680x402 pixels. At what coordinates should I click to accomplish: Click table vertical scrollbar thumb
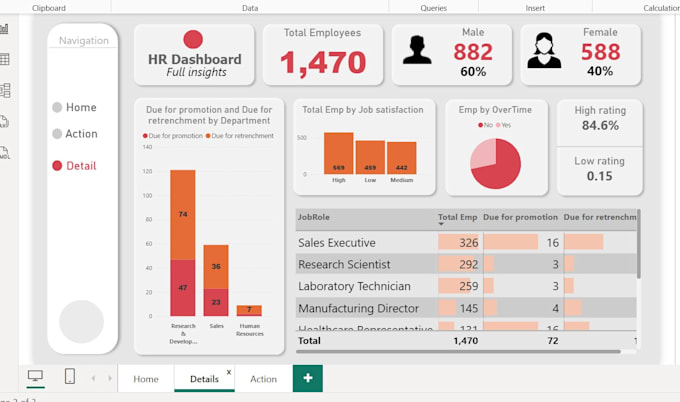(638, 244)
